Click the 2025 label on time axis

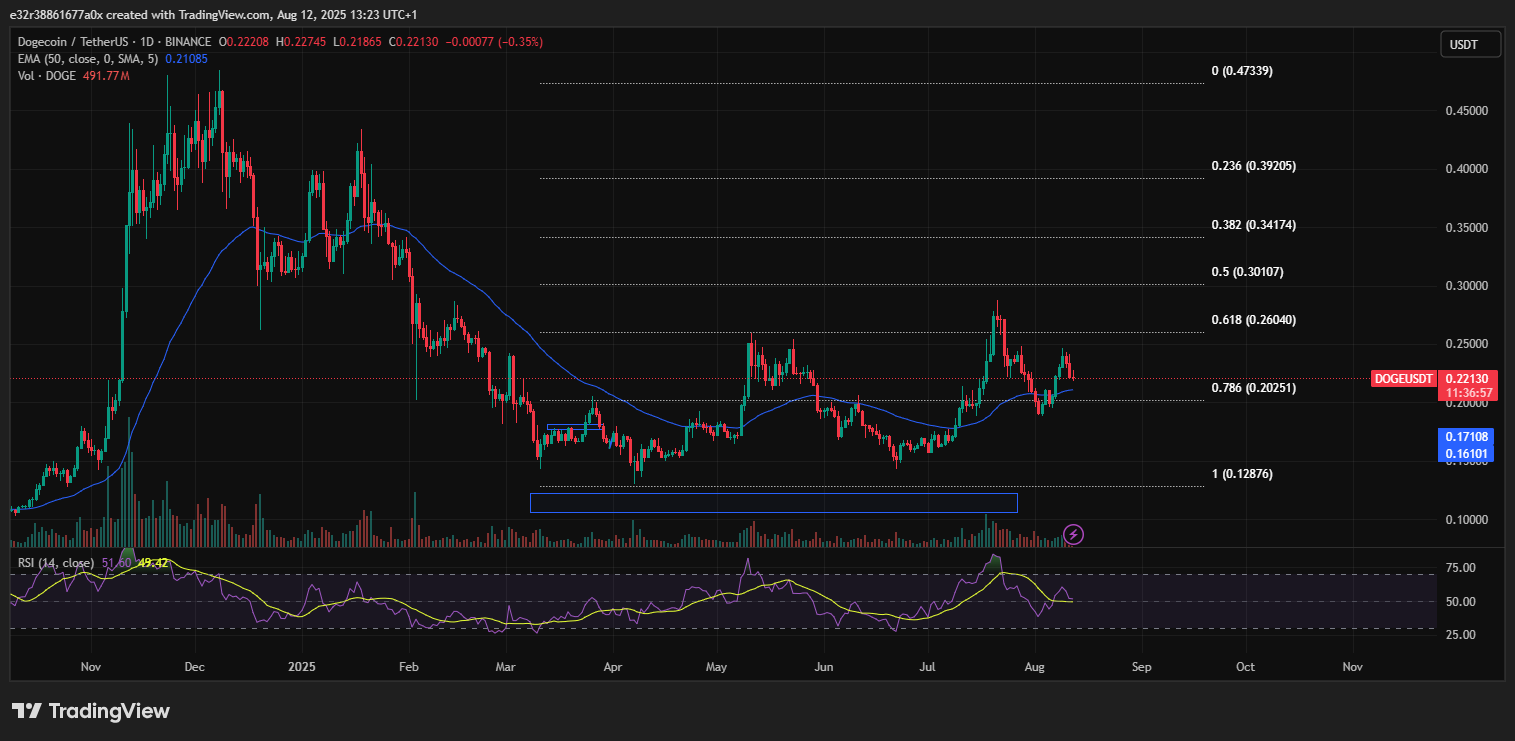[301, 666]
